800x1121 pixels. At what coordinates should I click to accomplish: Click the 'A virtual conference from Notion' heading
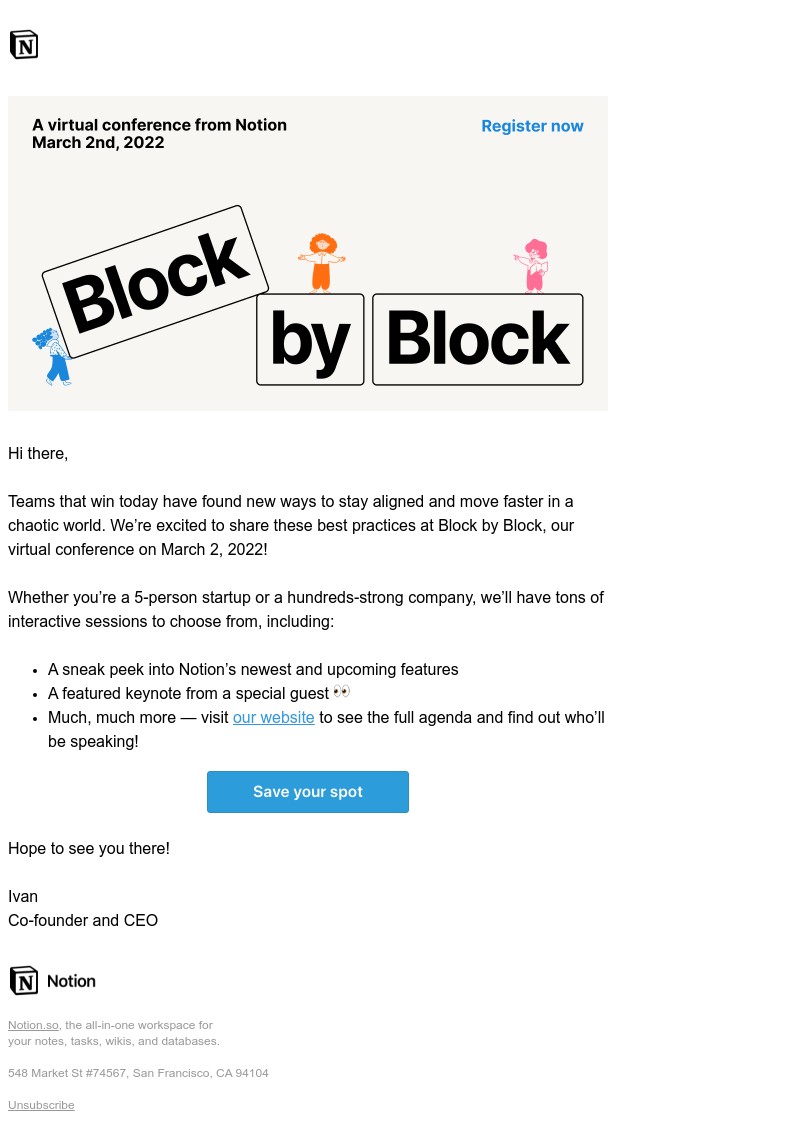159,125
